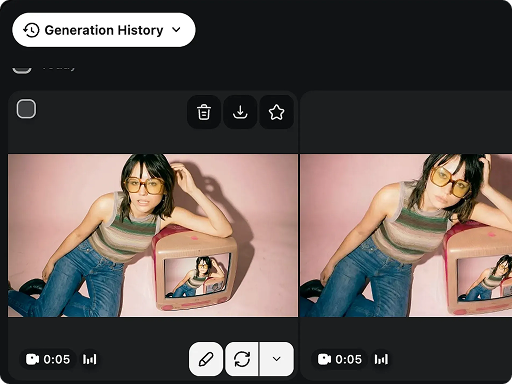Image resolution: width=512 pixels, height=384 pixels.
Task: Open the second video thumbnail
Action: 406,235
